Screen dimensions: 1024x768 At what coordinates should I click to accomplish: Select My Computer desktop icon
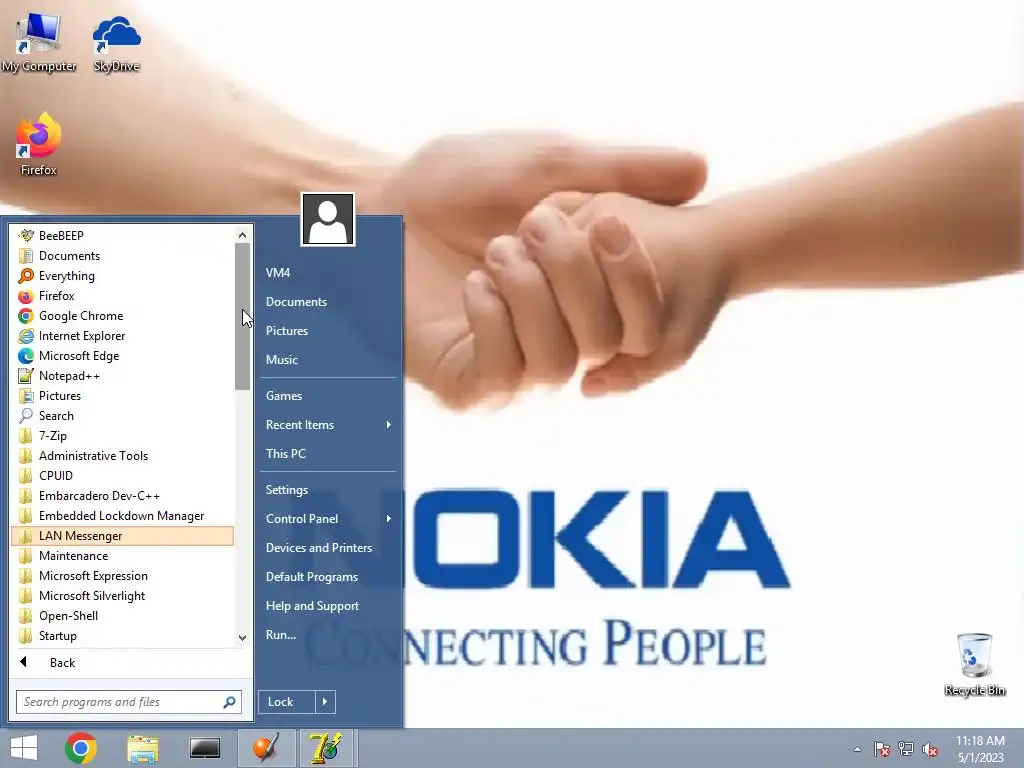(x=39, y=42)
